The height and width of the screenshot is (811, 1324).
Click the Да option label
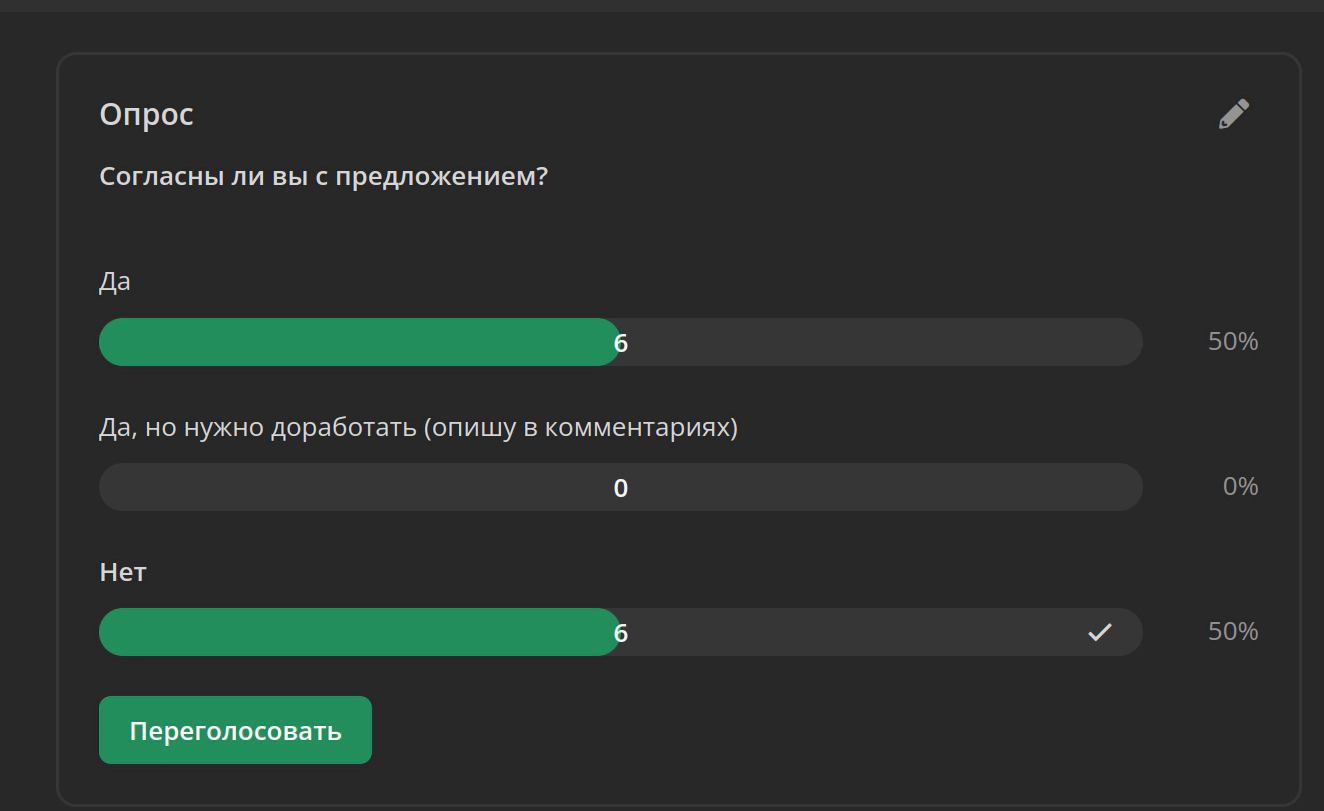pos(115,282)
